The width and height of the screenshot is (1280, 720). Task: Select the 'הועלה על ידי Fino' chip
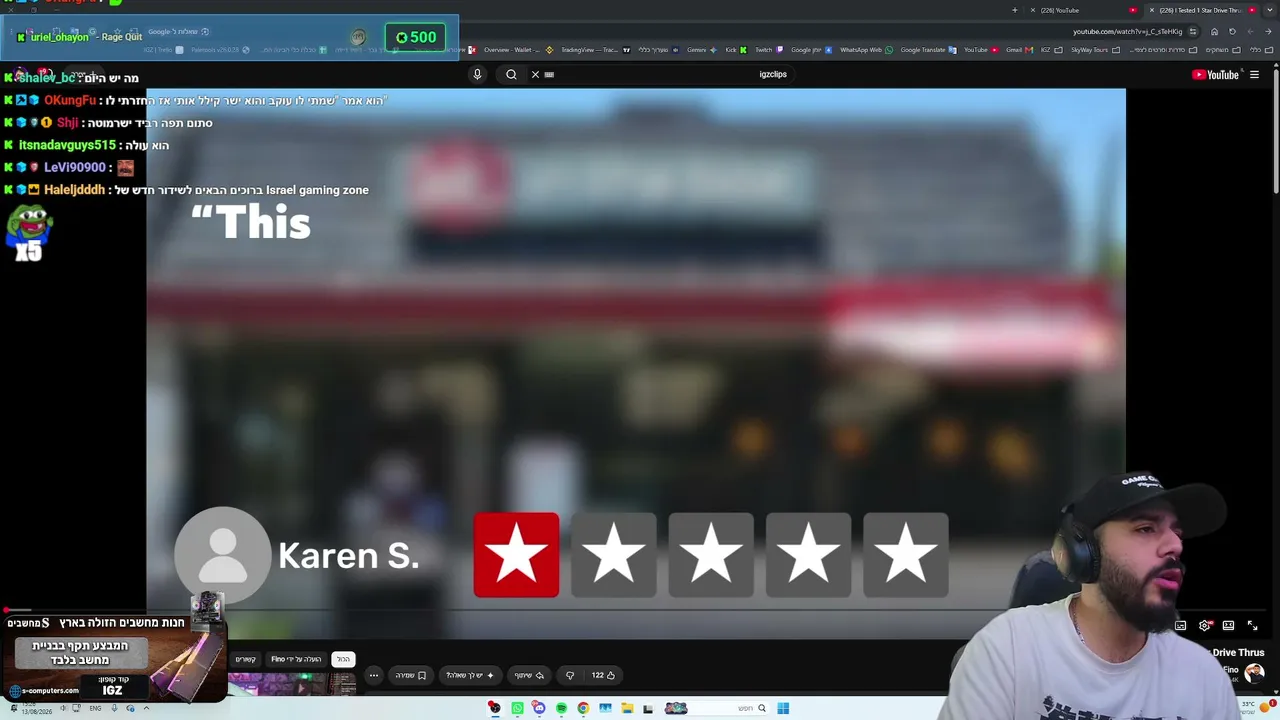click(x=296, y=659)
